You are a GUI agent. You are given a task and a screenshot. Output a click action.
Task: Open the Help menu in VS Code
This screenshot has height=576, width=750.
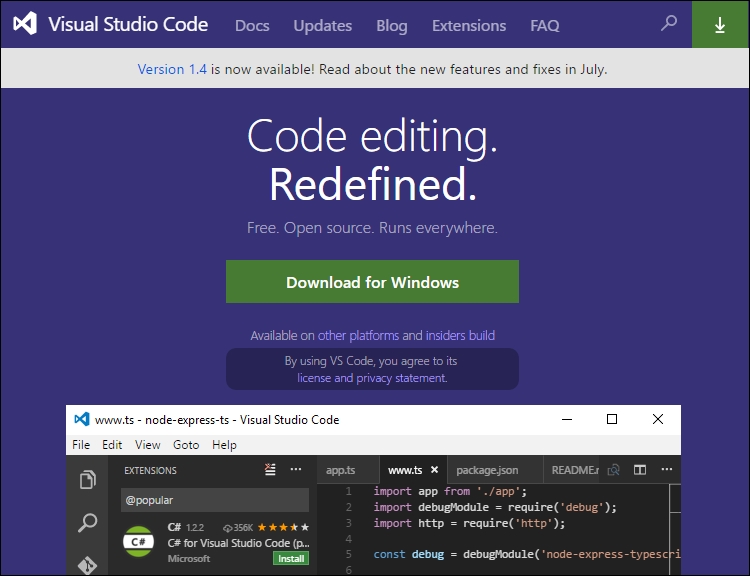tap(224, 445)
